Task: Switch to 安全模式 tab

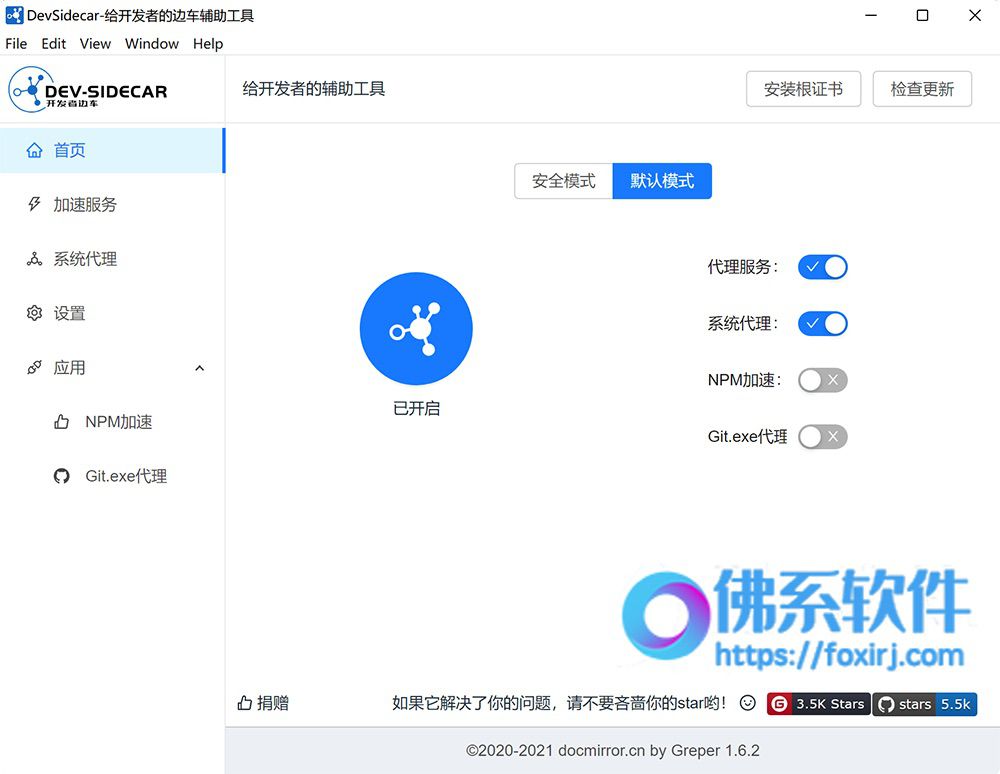Action: tap(564, 181)
